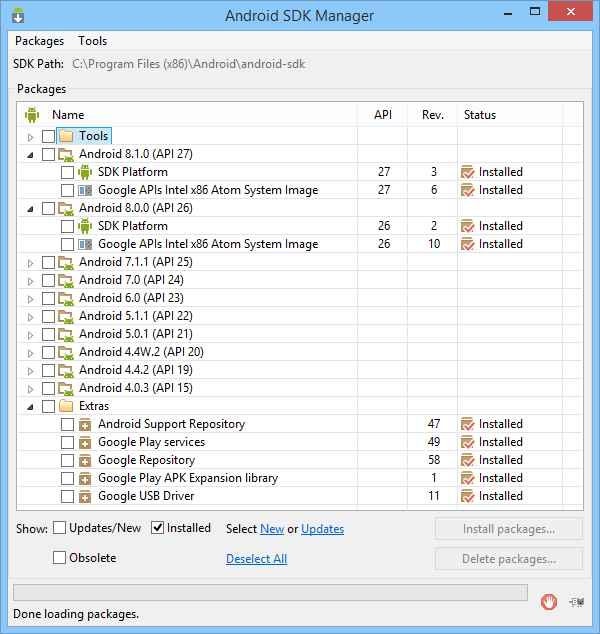
Task: Click the Rev. column header
Action: [x=433, y=115]
